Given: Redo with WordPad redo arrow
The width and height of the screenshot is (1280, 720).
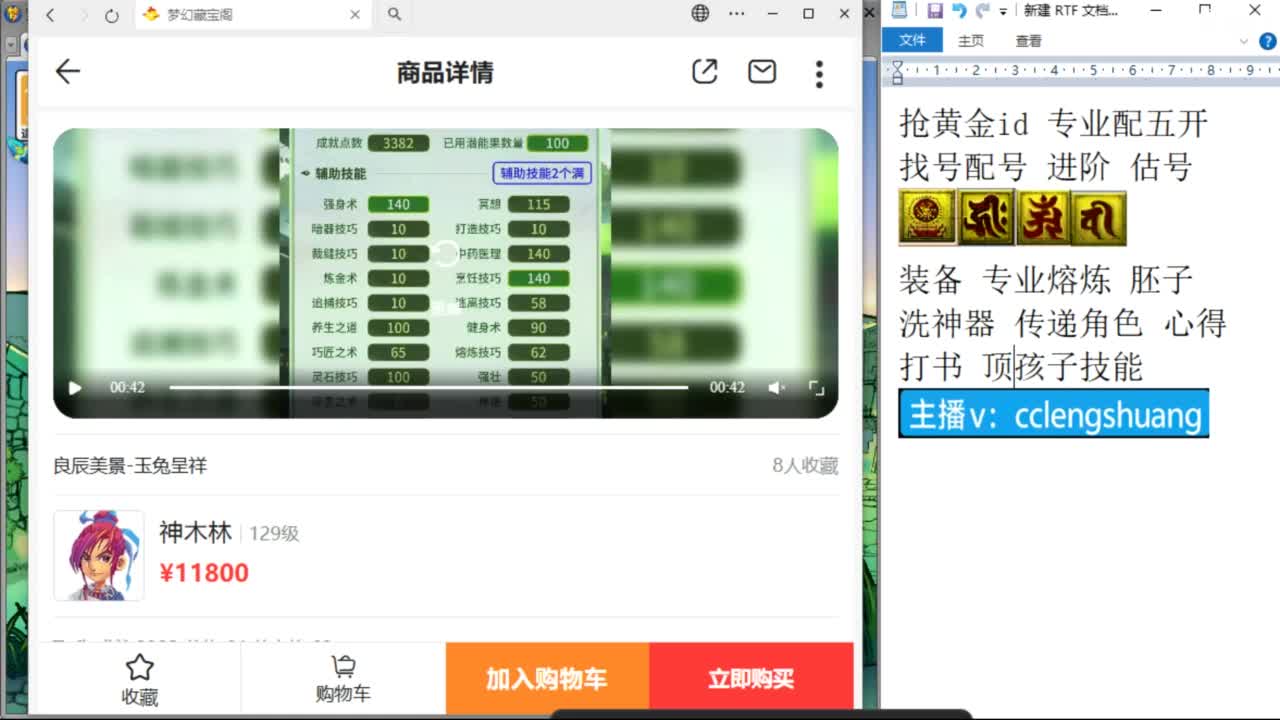Looking at the screenshot, I should (982, 10).
